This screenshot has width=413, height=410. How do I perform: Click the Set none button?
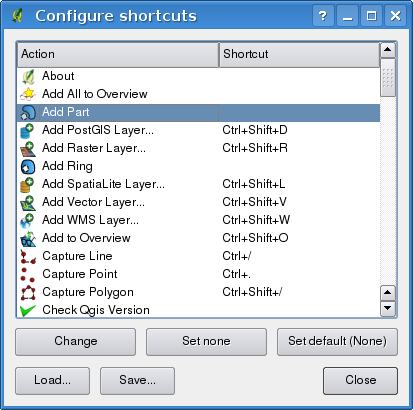coord(206,341)
